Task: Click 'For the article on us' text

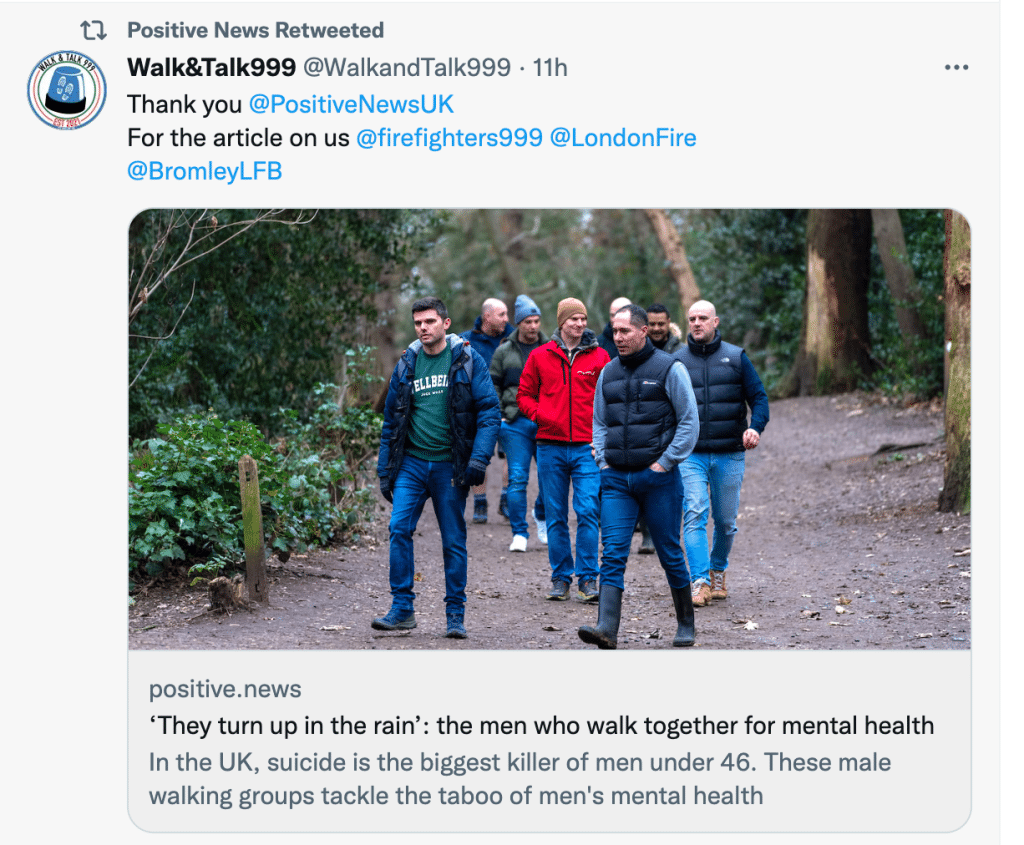Action: [238, 138]
